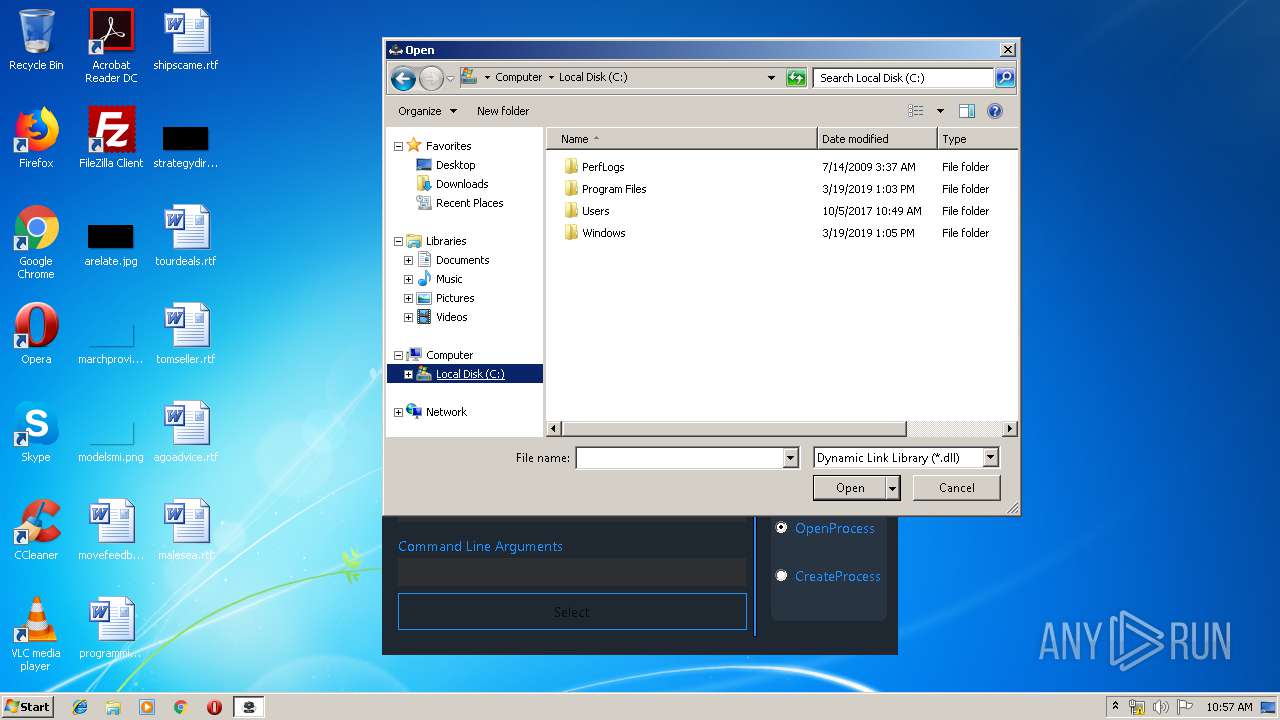Sort by the Name column header
This screenshot has height=720, width=1280.
pyautogui.click(x=682, y=139)
